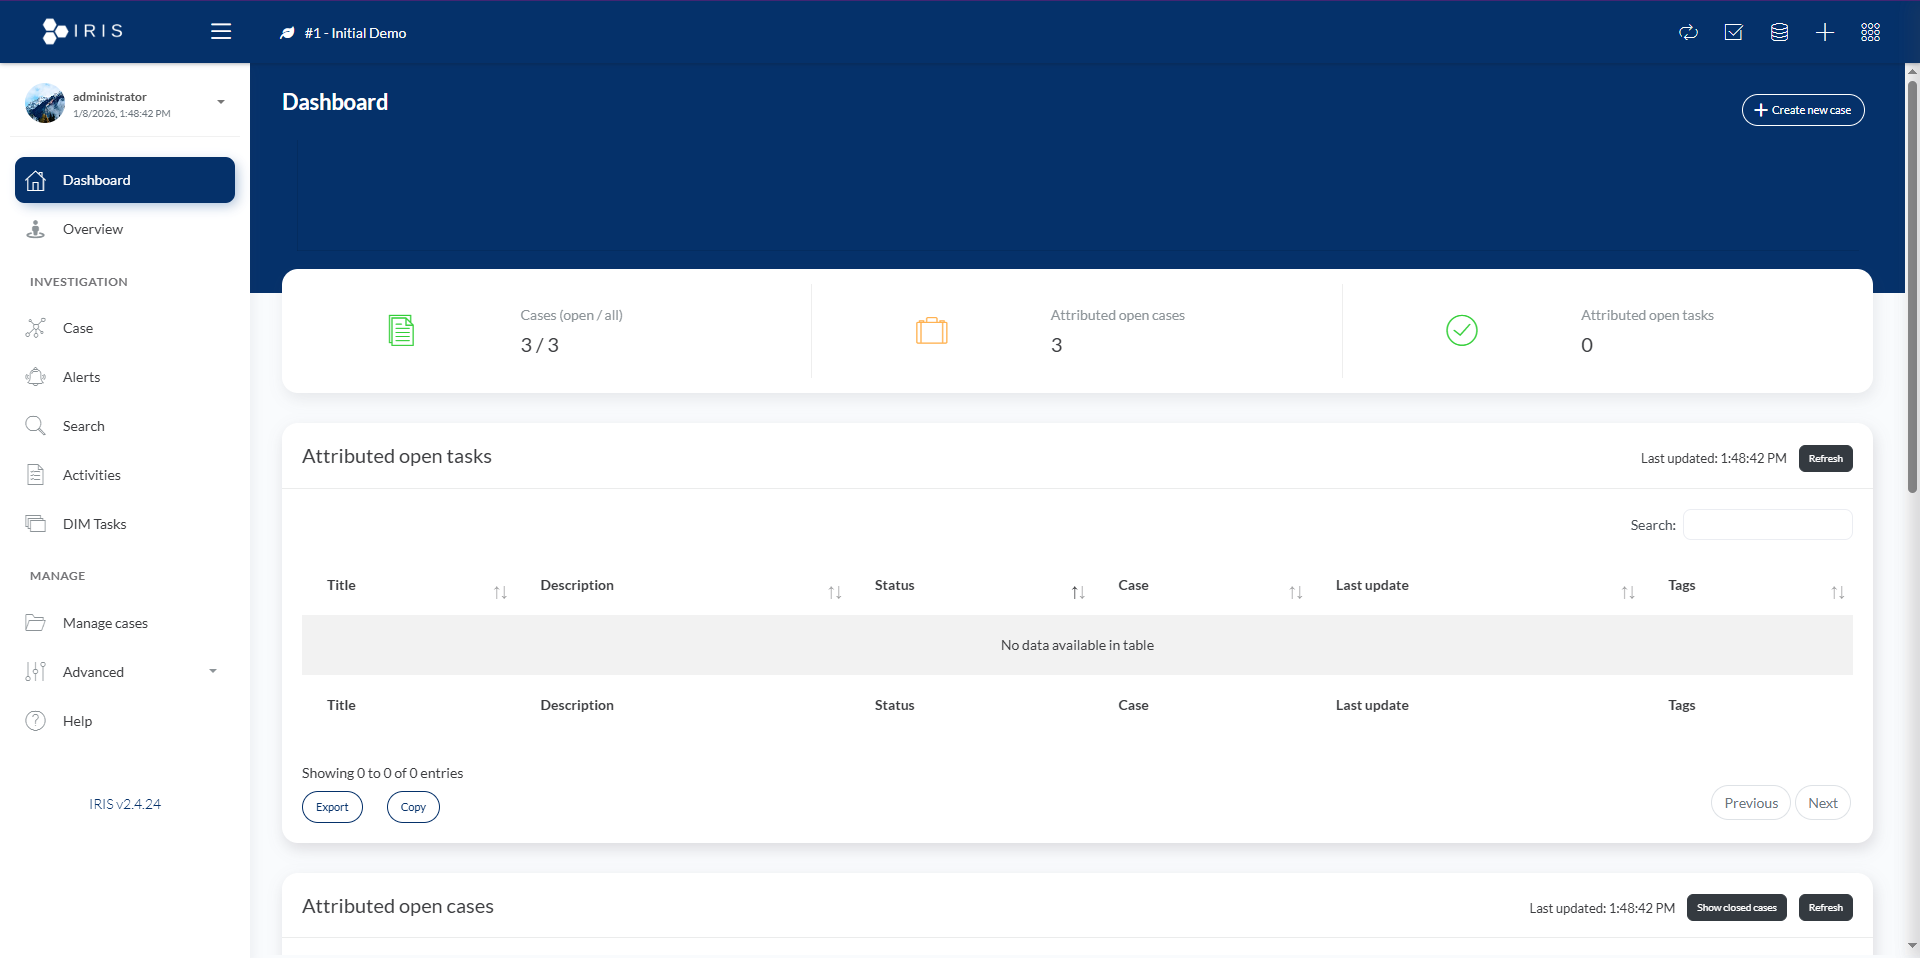This screenshot has height=958, width=1920.
Task: Open Search in the sidebar
Action: (x=125, y=426)
